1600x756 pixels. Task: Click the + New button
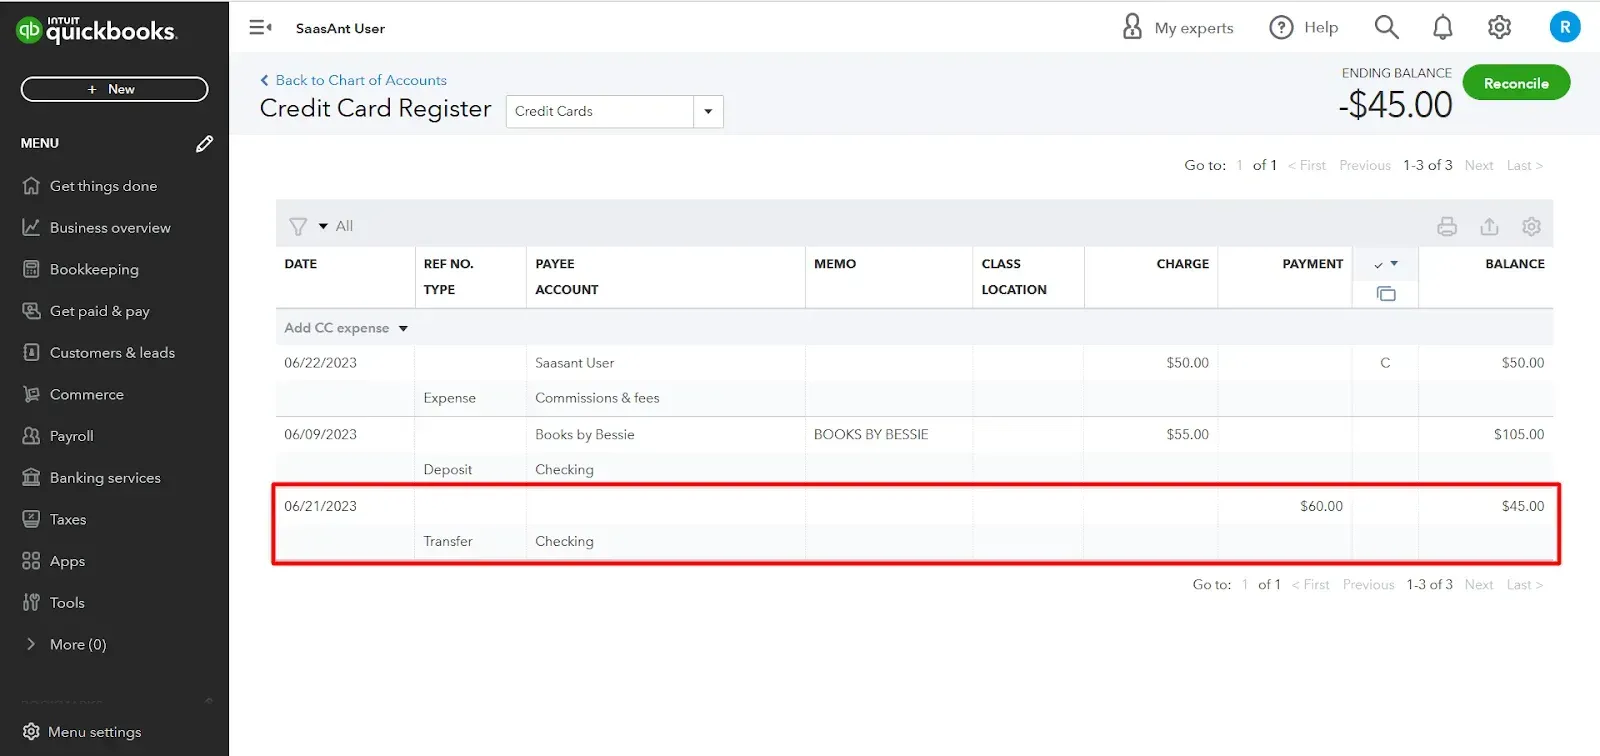coord(114,89)
